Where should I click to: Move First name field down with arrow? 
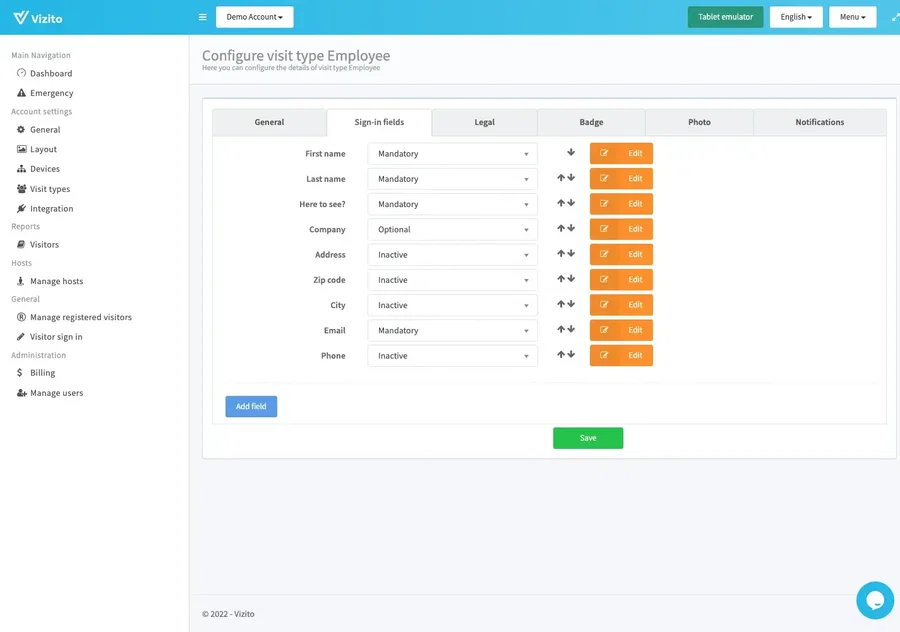pyautogui.click(x=571, y=153)
